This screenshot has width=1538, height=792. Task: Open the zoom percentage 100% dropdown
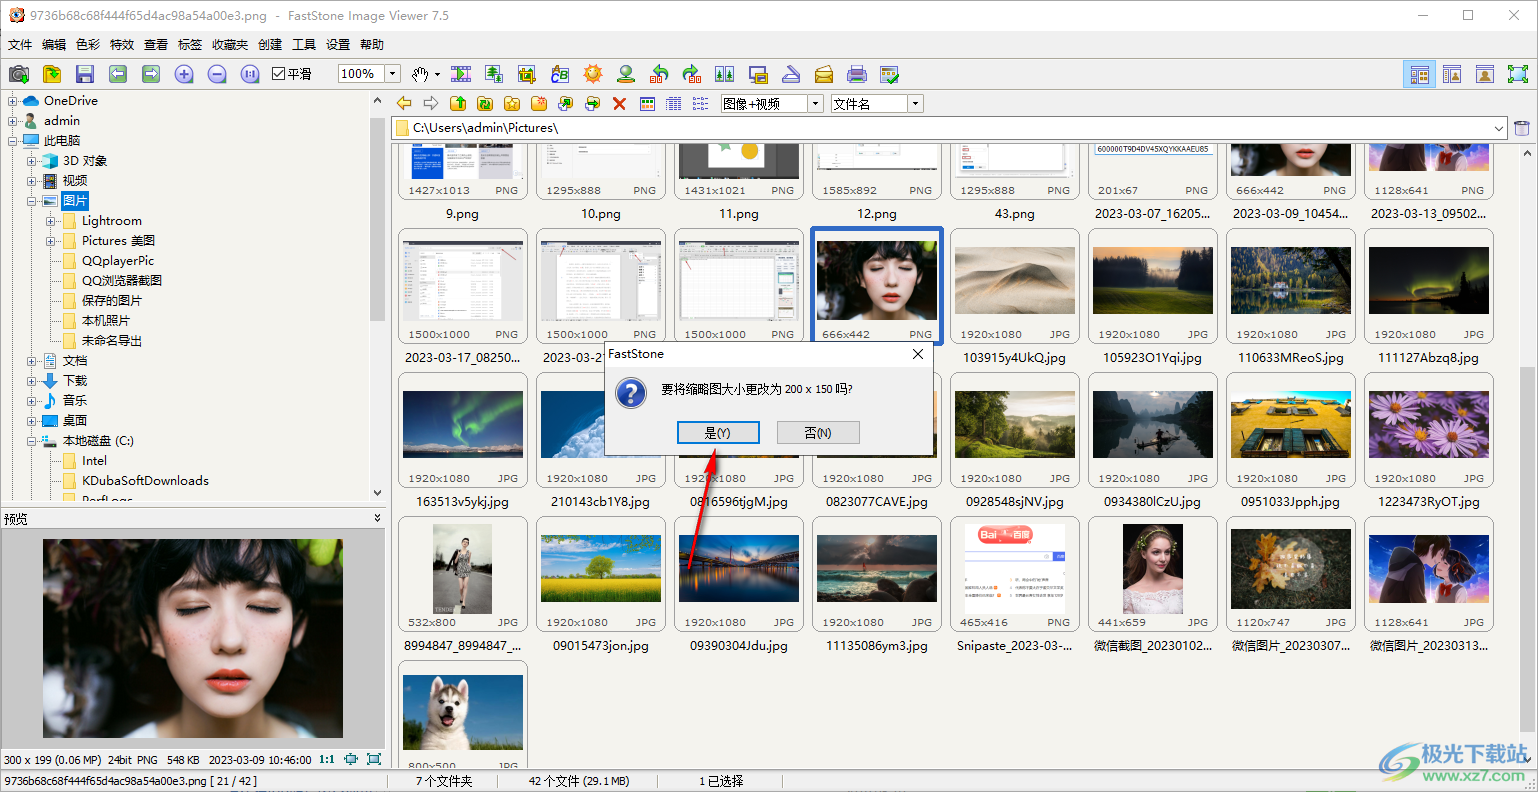[x=393, y=74]
